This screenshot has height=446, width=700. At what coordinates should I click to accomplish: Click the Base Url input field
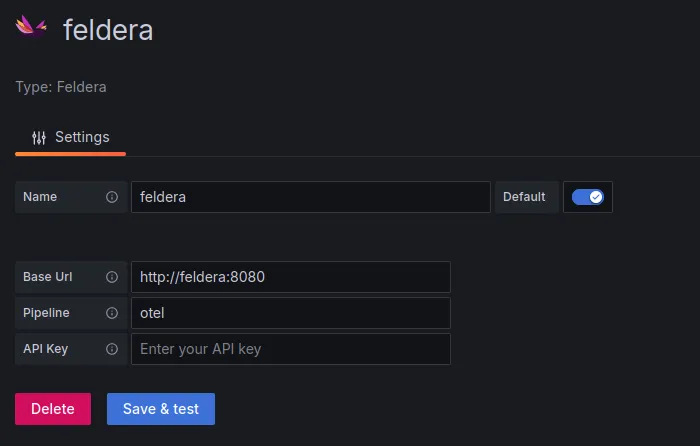point(291,277)
